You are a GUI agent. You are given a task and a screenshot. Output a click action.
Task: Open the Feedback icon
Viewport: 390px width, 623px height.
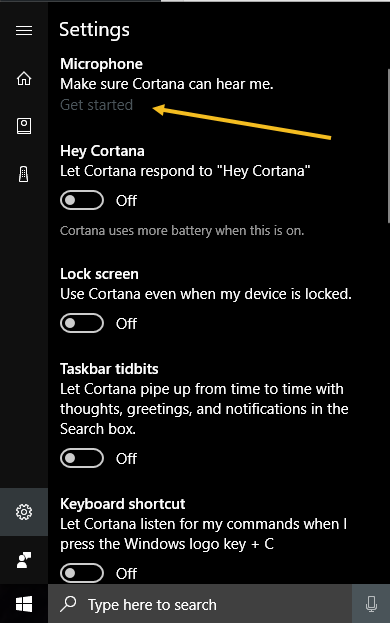[24, 560]
